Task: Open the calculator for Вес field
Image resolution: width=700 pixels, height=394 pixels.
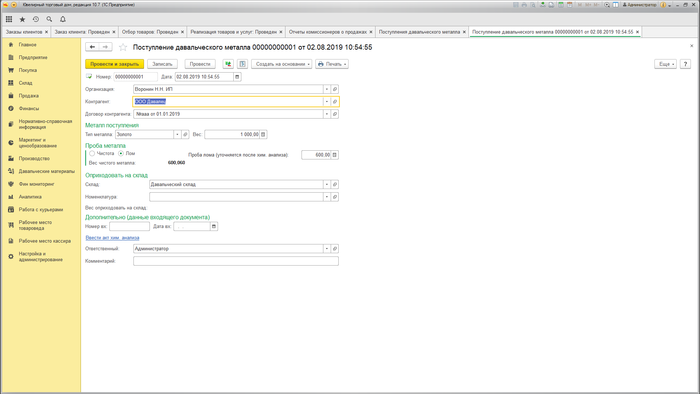Action: pyautogui.click(x=263, y=134)
